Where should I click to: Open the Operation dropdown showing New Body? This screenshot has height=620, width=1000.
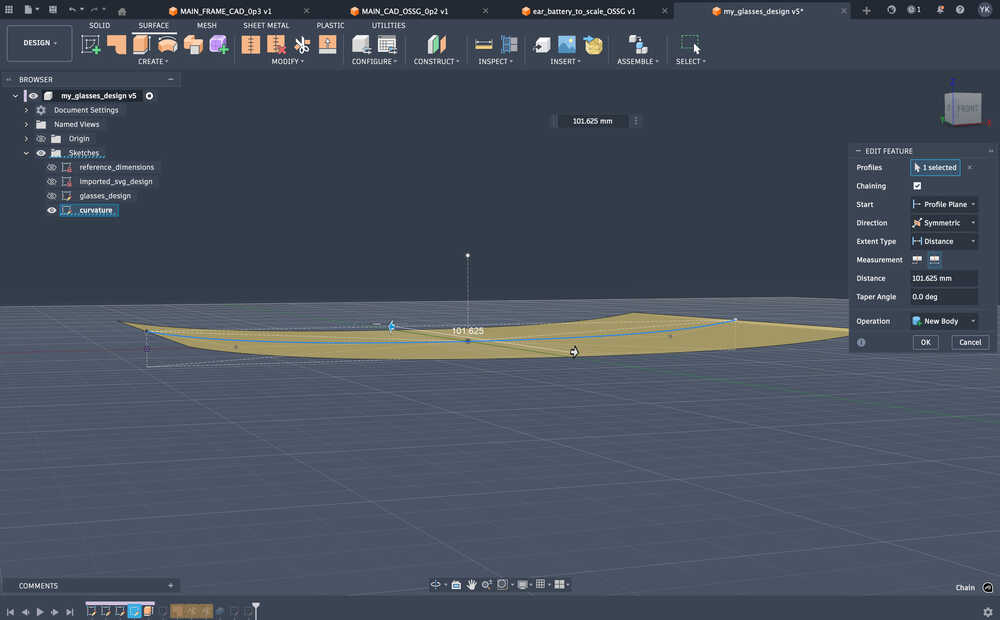pyautogui.click(x=943, y=320)
